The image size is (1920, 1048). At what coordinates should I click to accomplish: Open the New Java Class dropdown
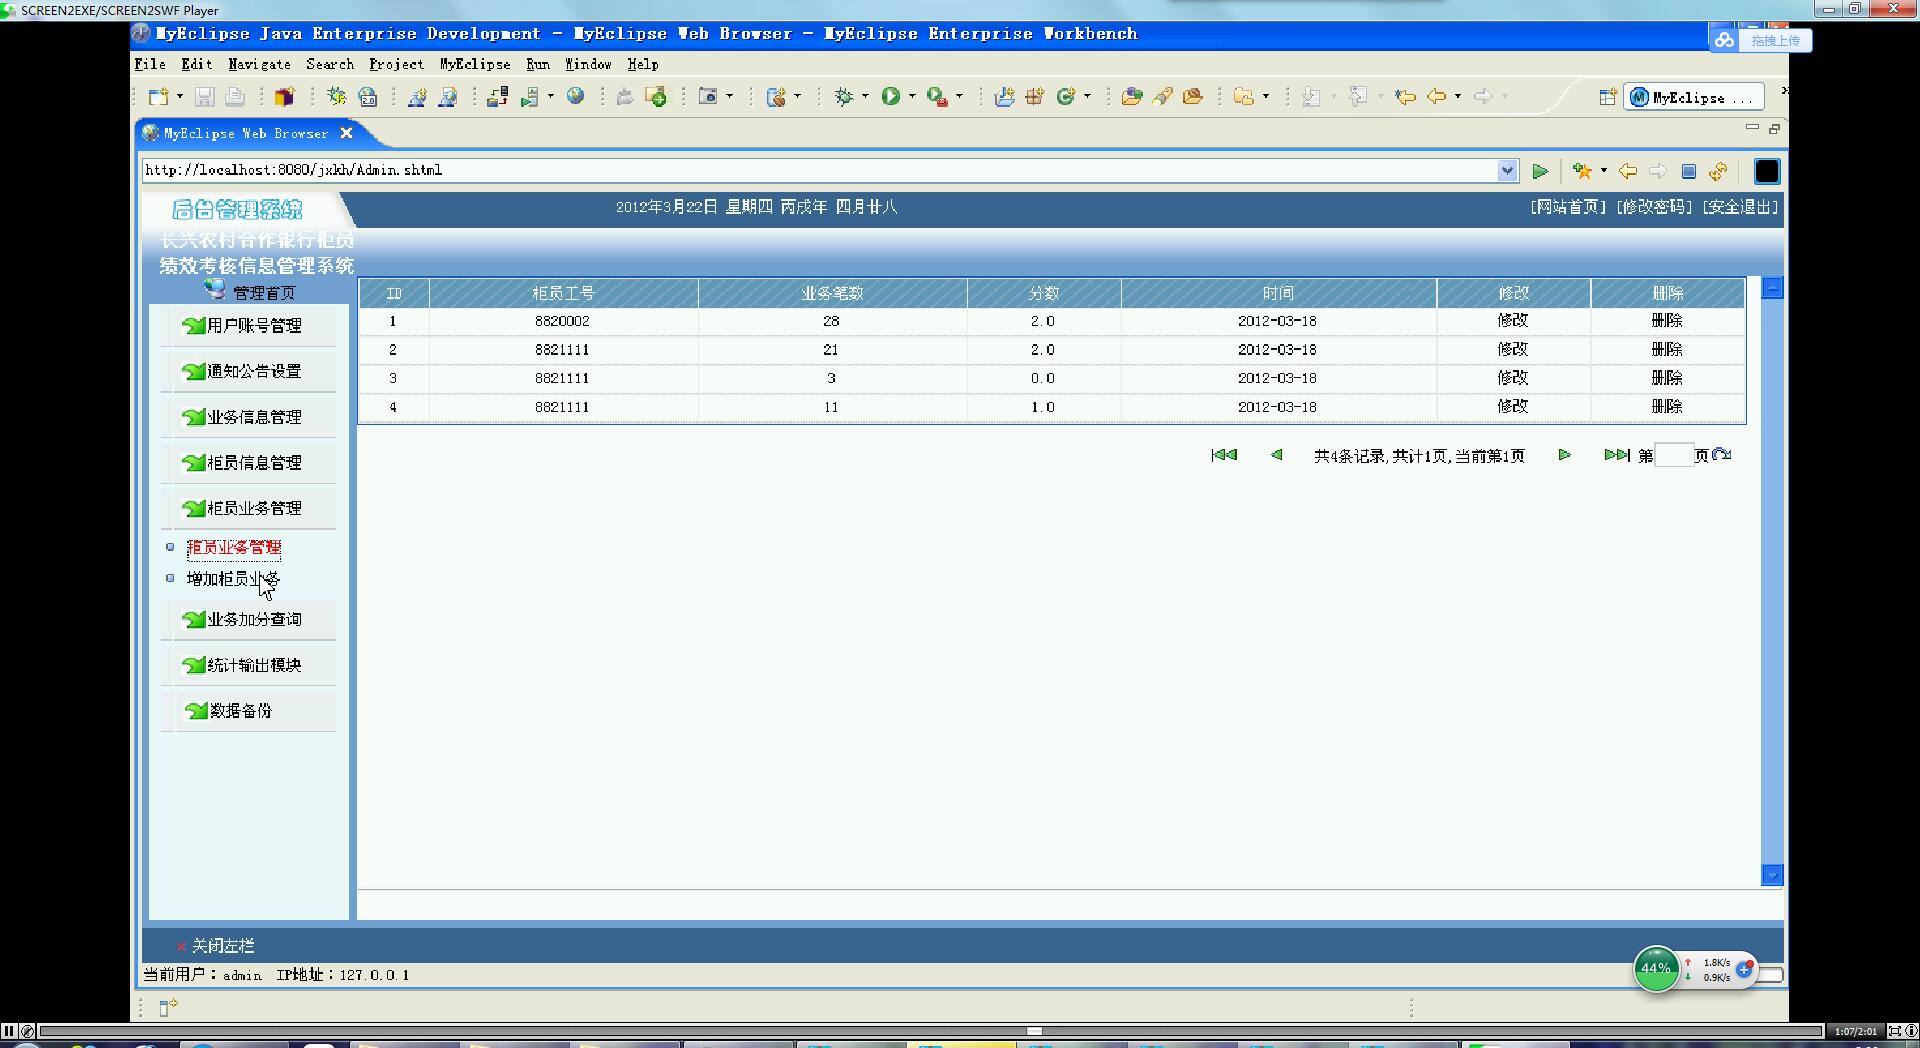tap(1087, 97)
